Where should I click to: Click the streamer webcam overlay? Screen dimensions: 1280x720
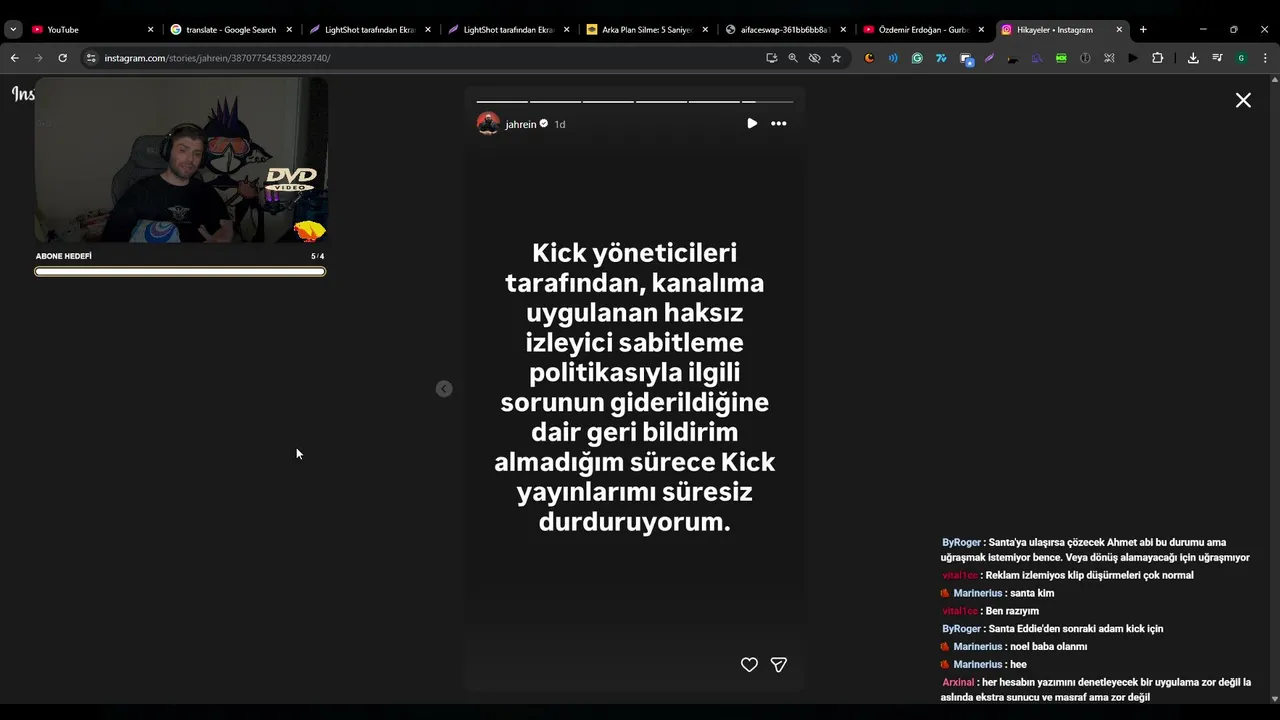coord(181,160)
